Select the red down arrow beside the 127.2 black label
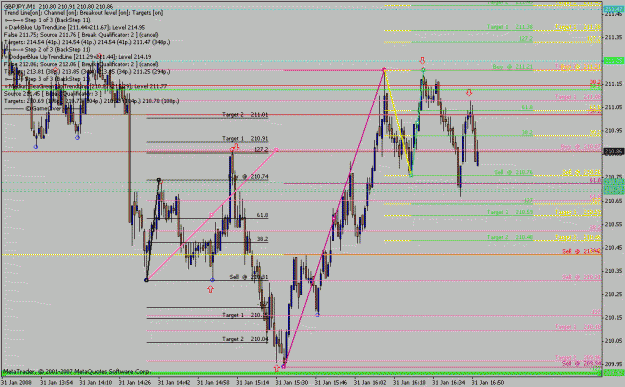 [x=236, y=147]
